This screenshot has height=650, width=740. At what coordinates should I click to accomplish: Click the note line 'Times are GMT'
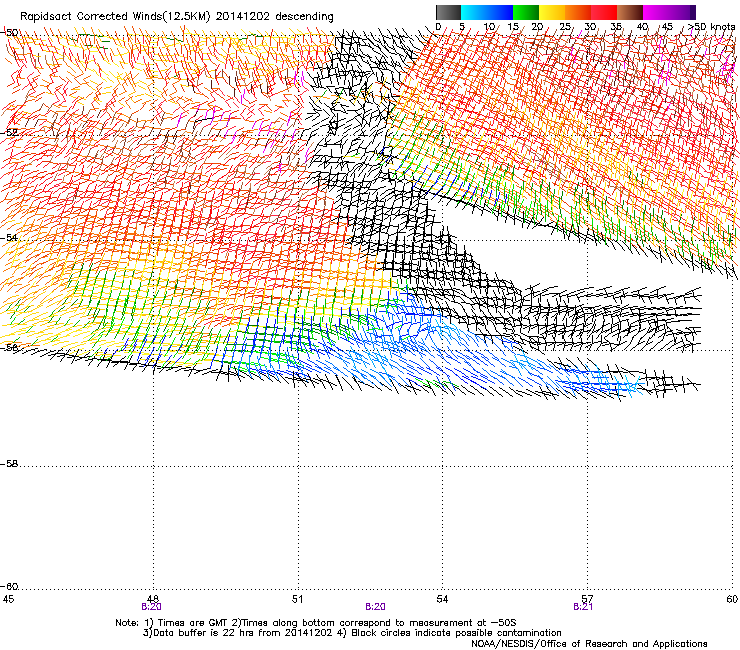tap(191, 623)
